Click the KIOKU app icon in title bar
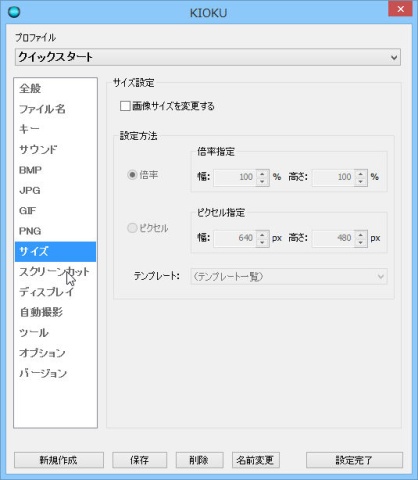 click(14, 12)
